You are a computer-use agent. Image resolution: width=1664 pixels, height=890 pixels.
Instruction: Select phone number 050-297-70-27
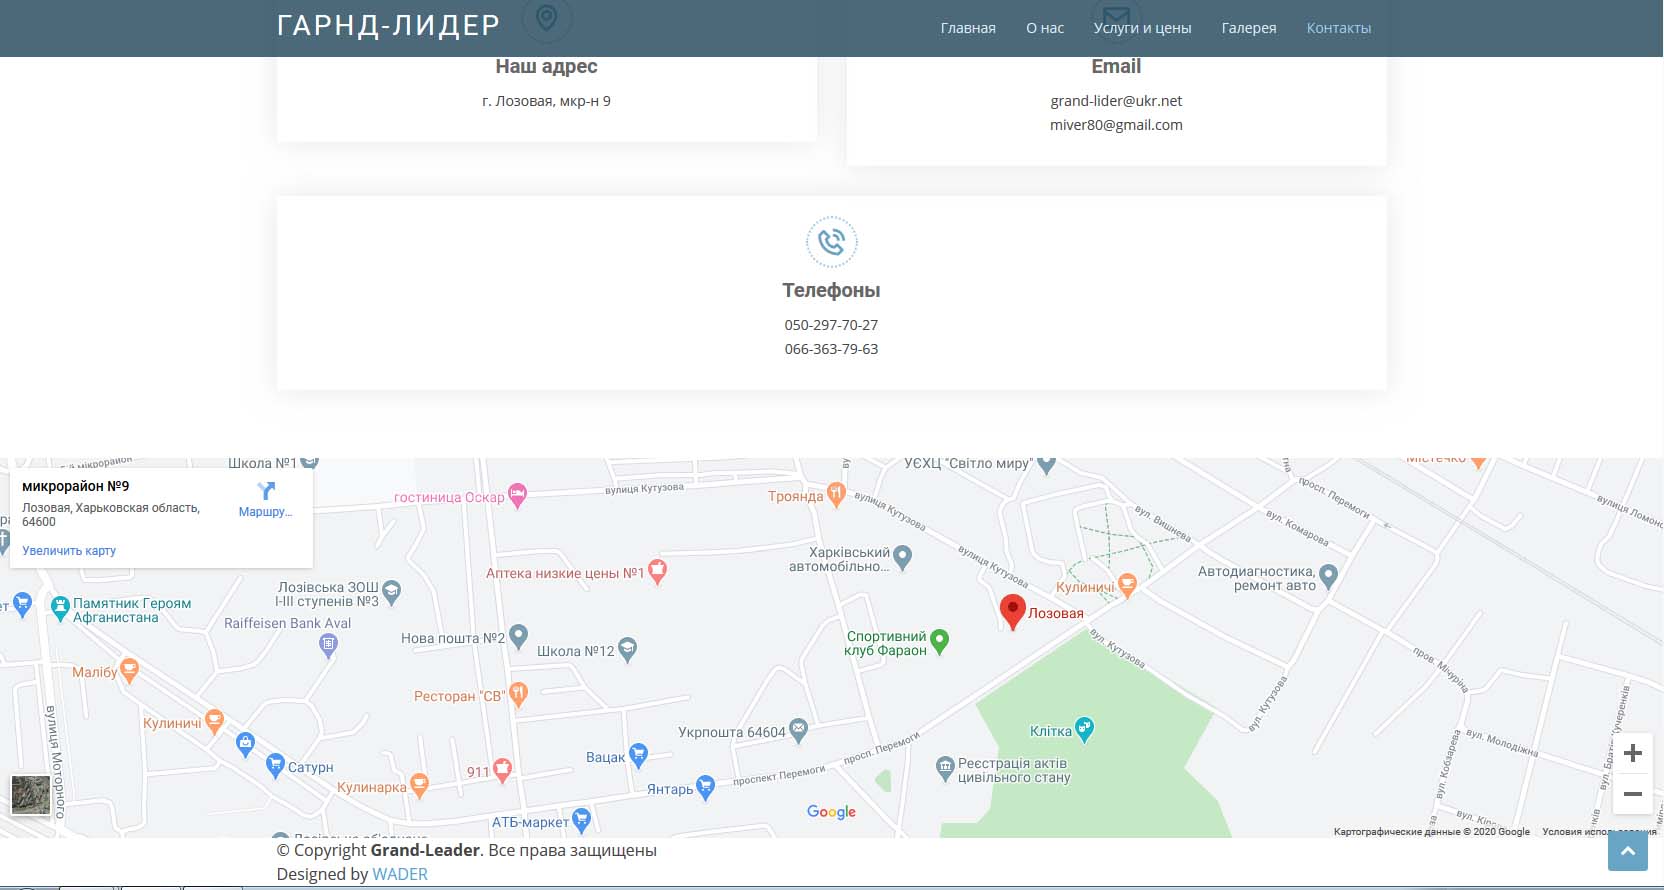(x=831, y=325)
